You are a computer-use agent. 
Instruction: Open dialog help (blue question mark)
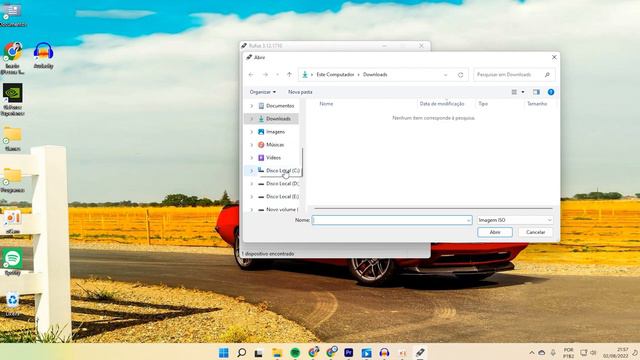(551, 92)
